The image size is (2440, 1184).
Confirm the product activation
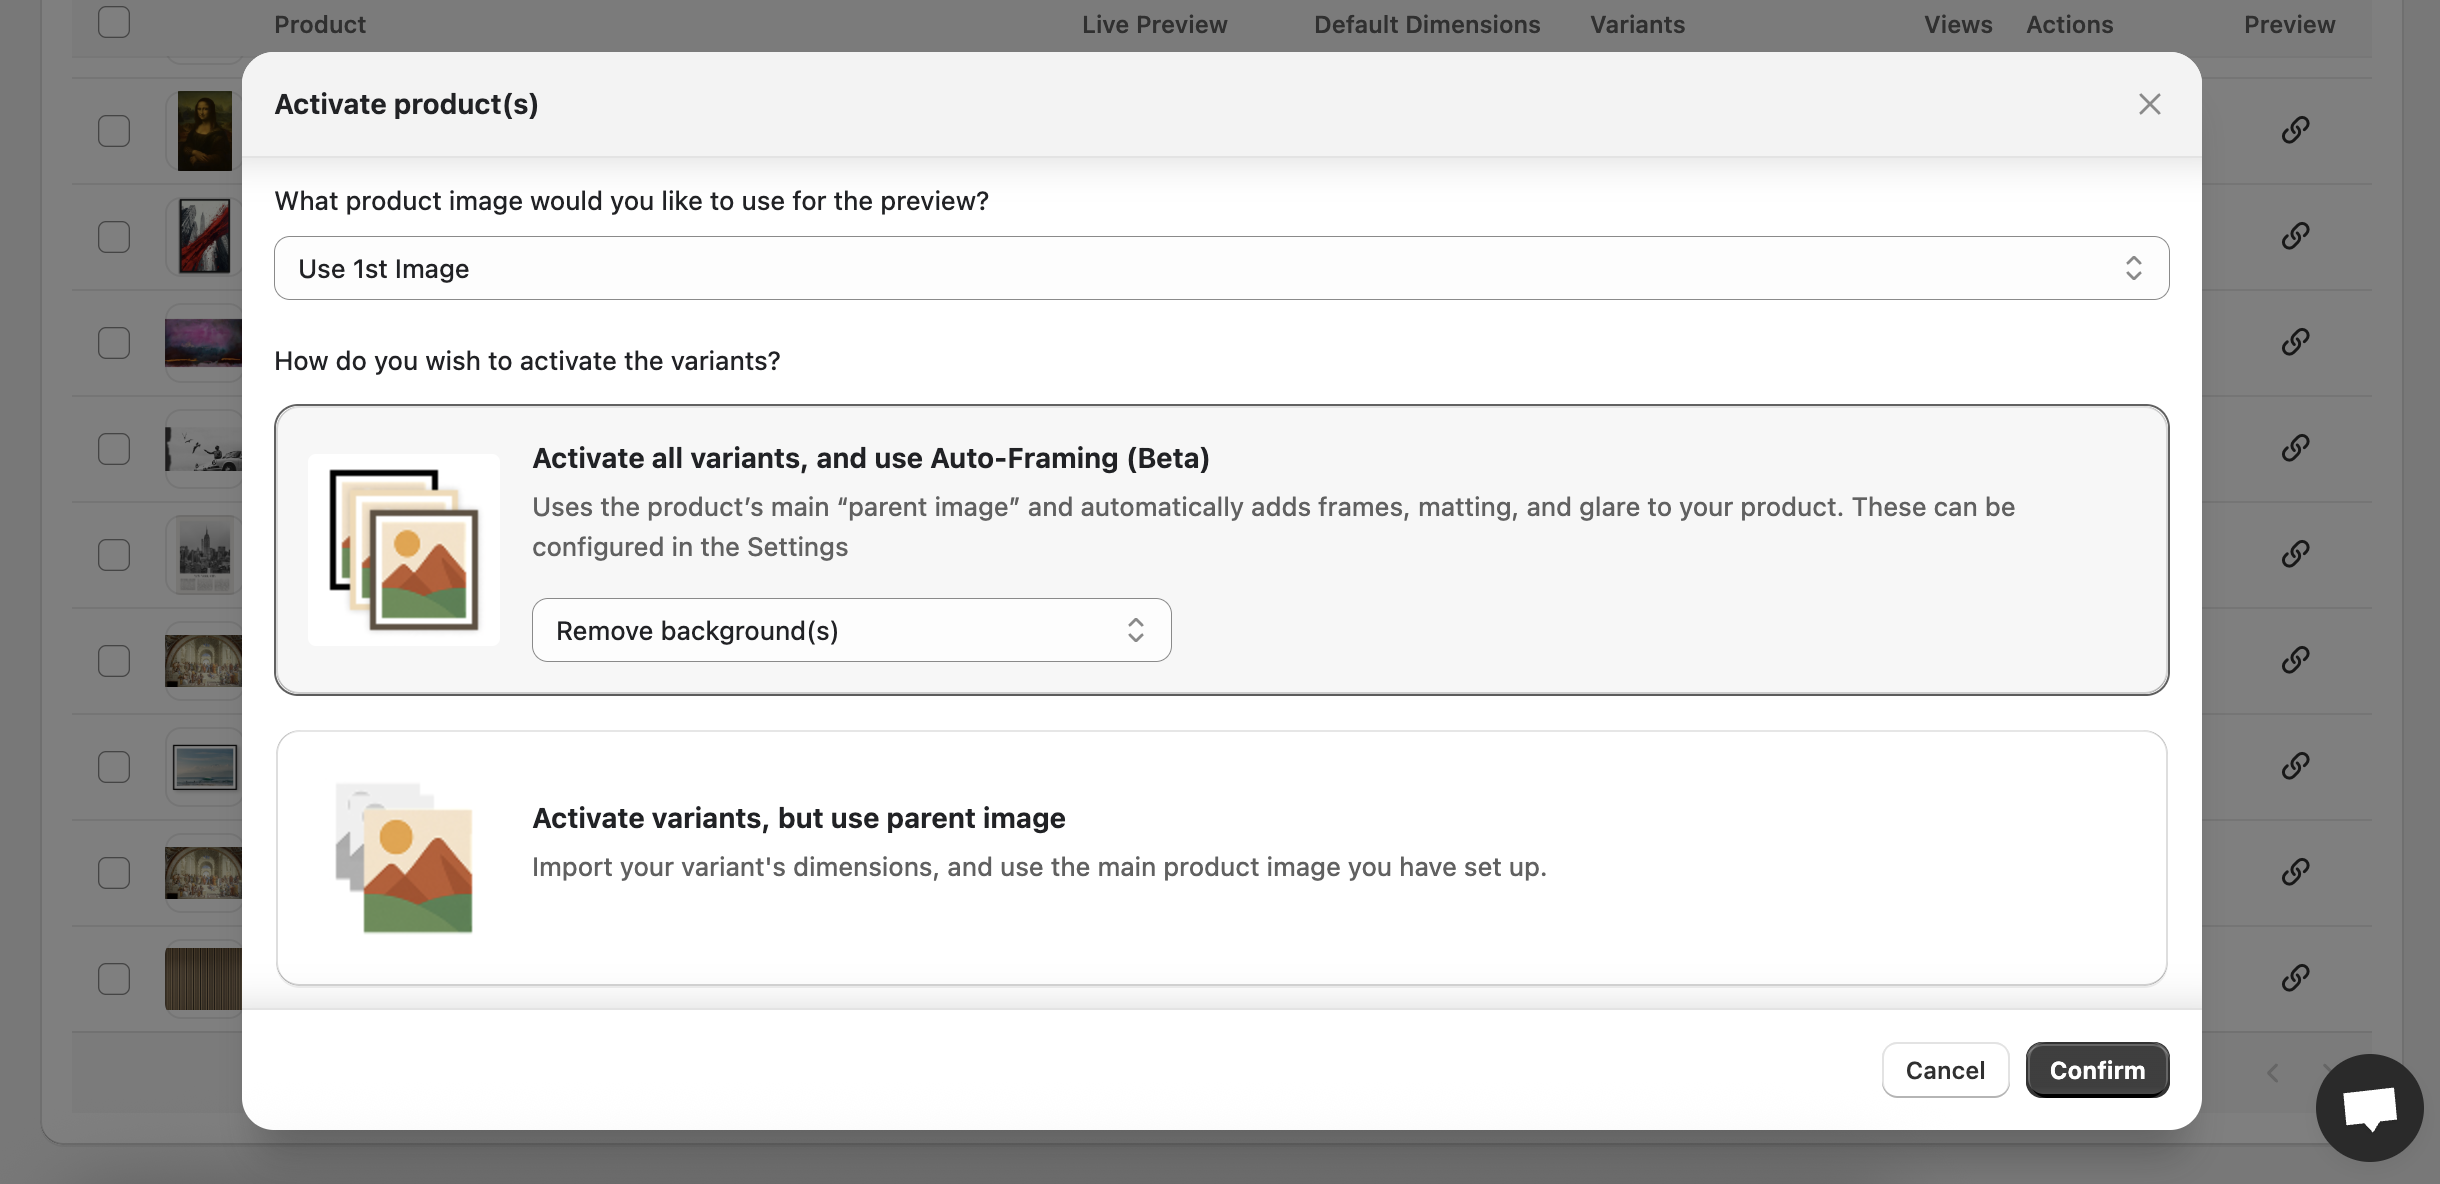(2096, 1070)
